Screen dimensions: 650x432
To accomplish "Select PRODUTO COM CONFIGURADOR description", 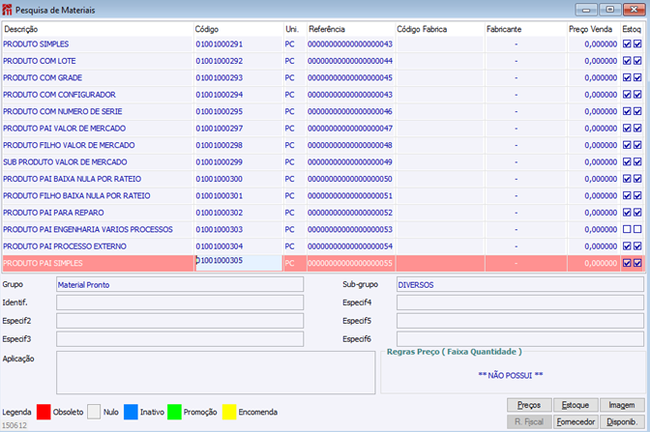I will 59,95.
